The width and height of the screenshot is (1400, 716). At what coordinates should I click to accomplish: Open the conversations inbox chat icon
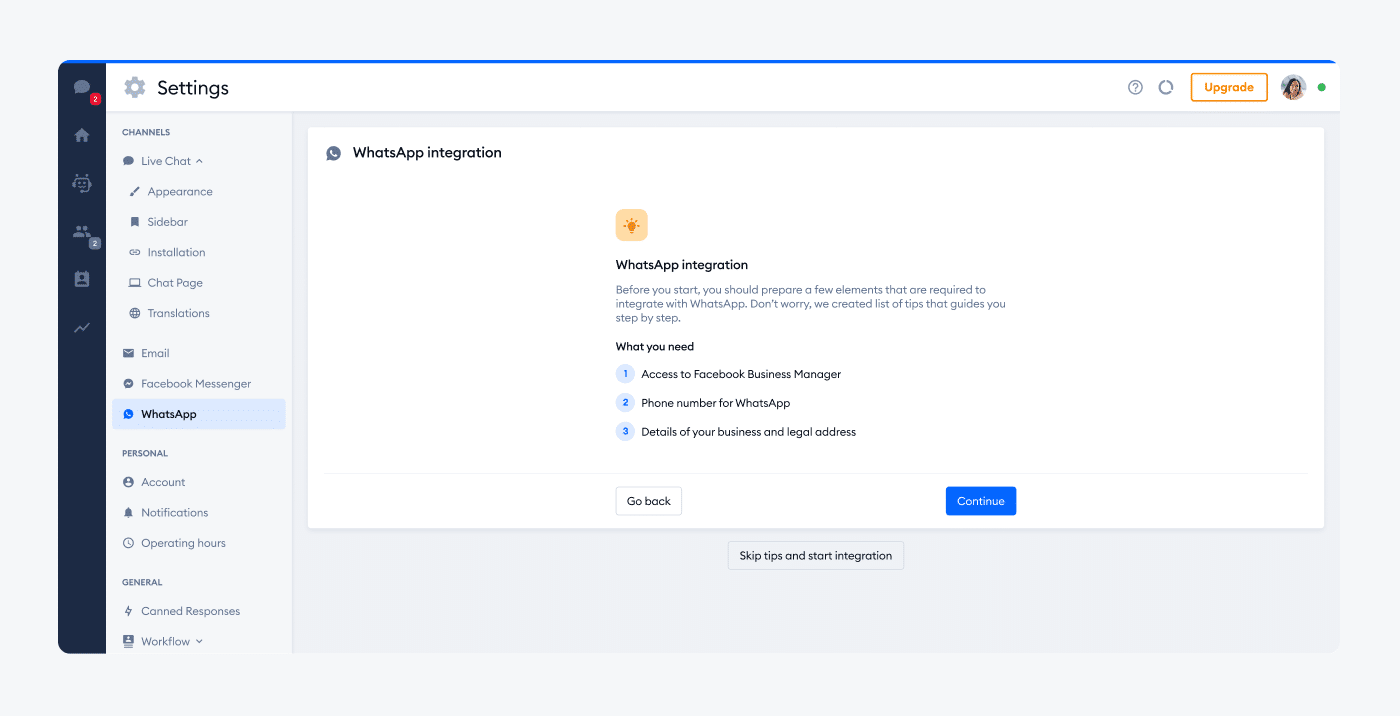click(x=82, y=88)
